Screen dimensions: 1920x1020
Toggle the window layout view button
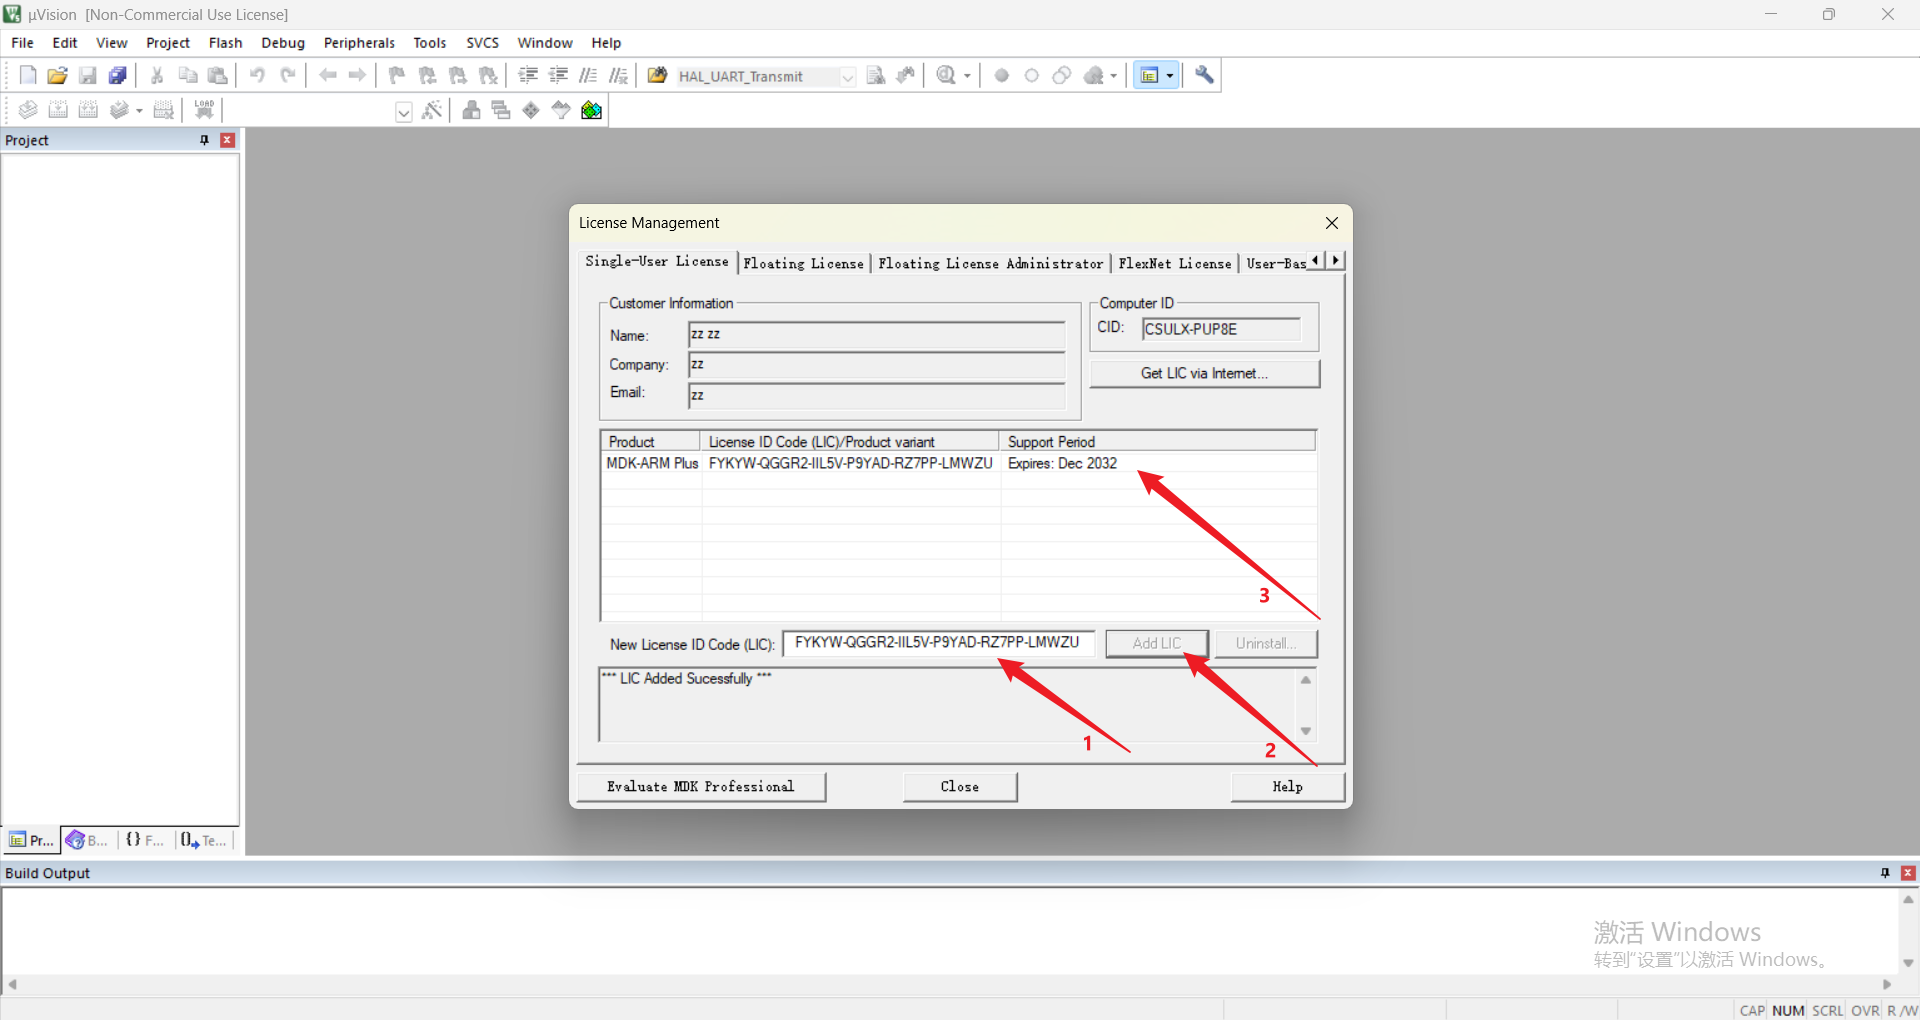click(x=1149, y=75)
